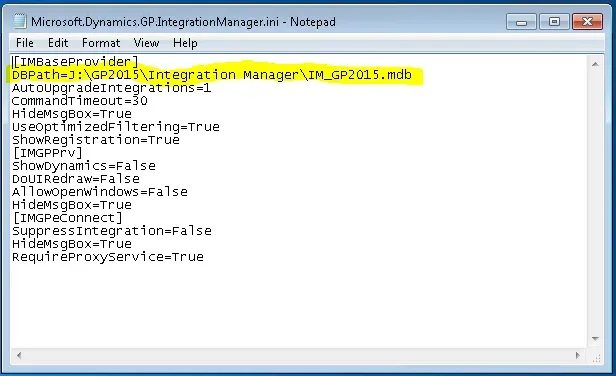Open the View menu
The image size is (616, 376).
(146, 42)
